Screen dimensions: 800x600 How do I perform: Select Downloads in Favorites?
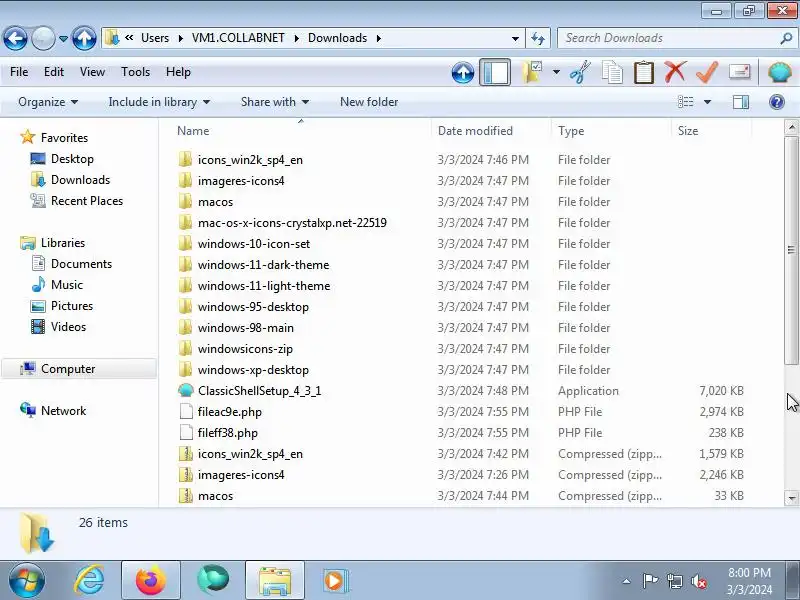[x=80, y=180]
